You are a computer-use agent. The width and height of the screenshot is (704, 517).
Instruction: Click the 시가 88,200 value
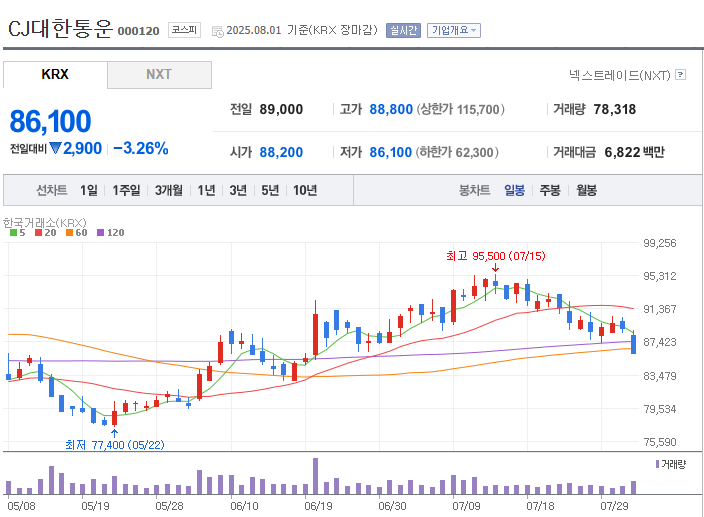pyautogui.click(x=281, y=153)
